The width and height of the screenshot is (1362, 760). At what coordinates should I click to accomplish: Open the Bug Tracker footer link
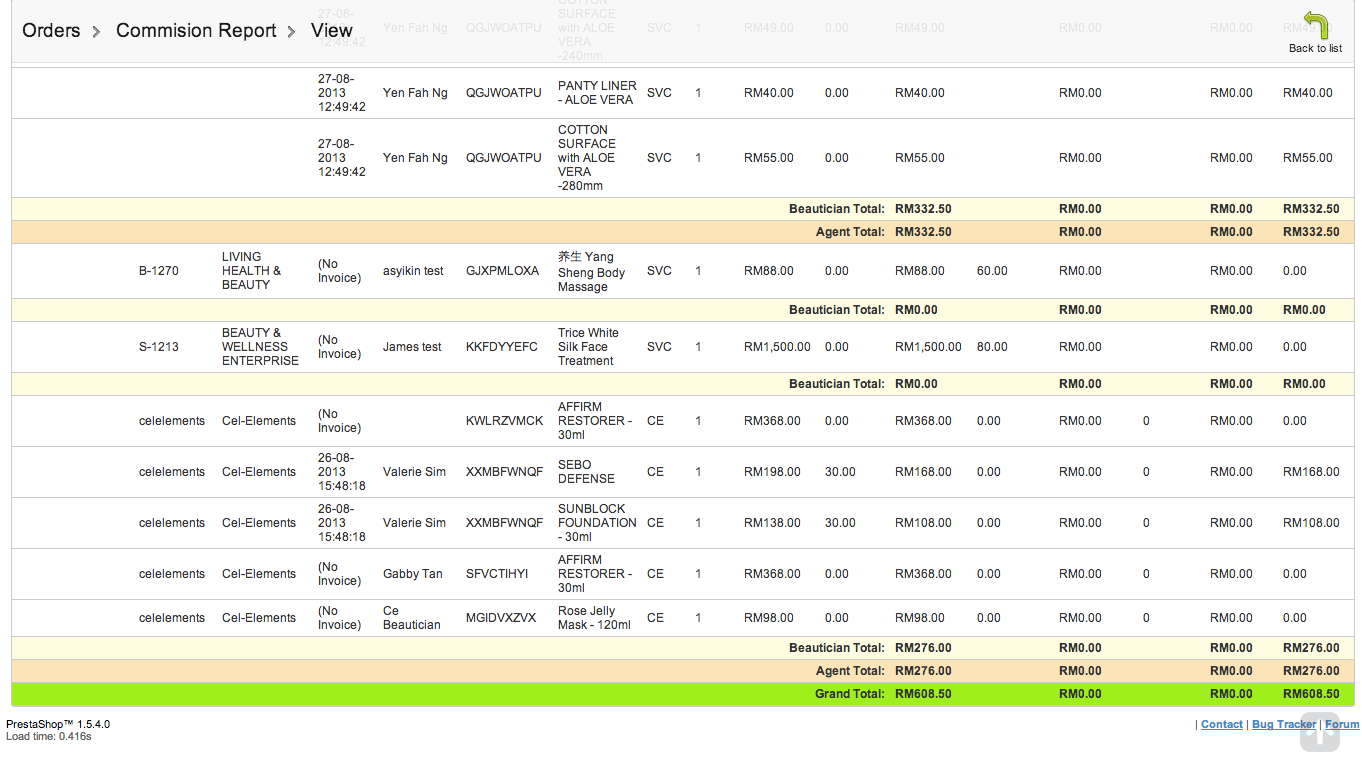pos(1283,724)
